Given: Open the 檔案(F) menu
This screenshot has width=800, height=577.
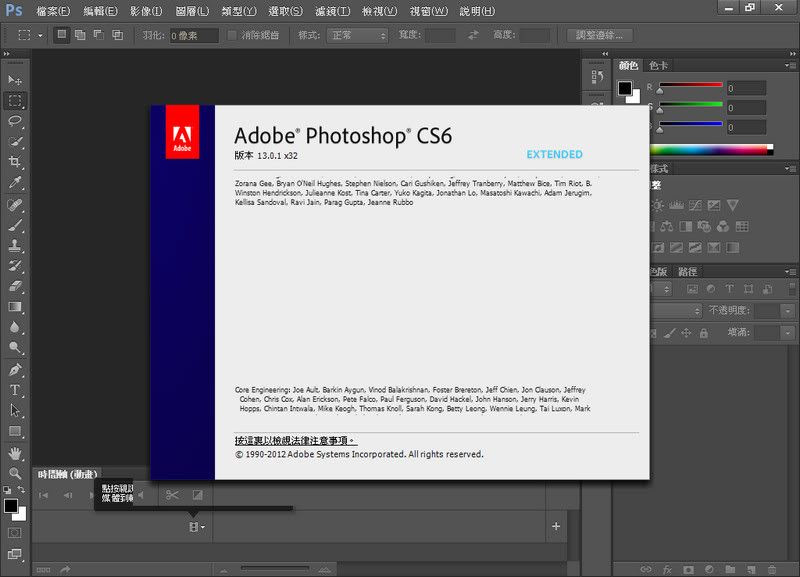Looking at the screenshot, I should tap(53, 11).
